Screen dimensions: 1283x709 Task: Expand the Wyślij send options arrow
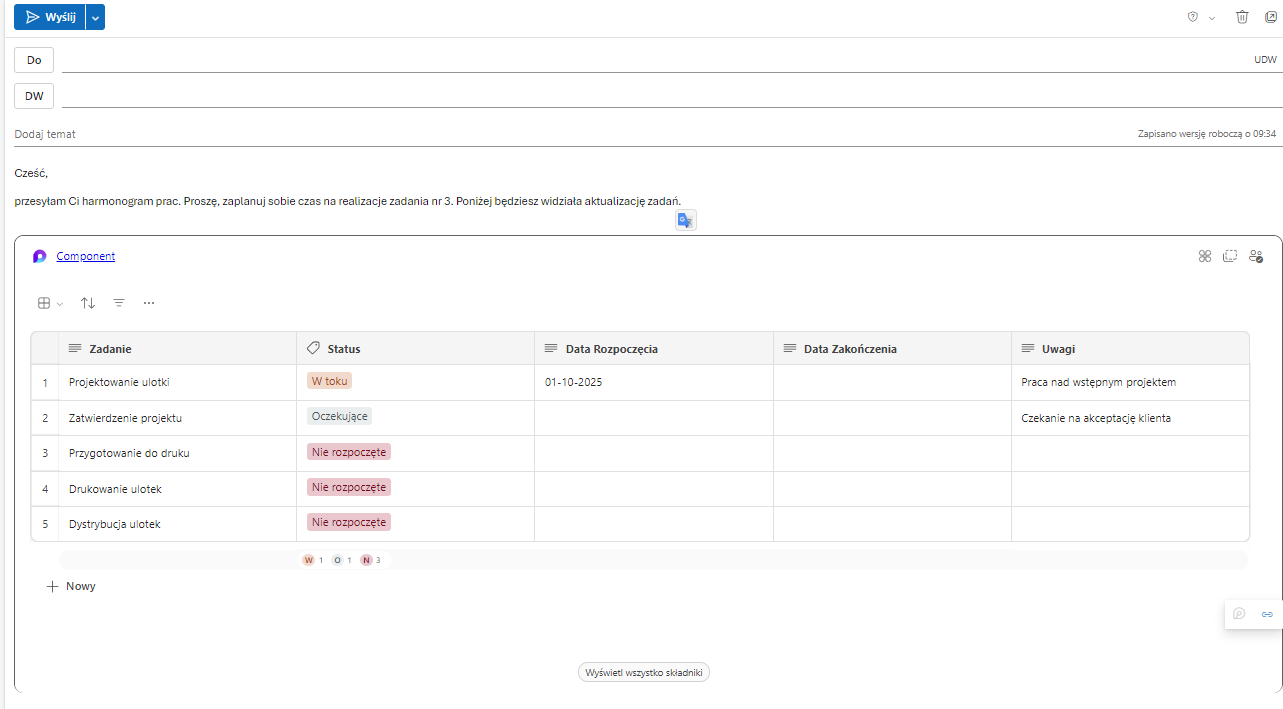coord(95,17)
